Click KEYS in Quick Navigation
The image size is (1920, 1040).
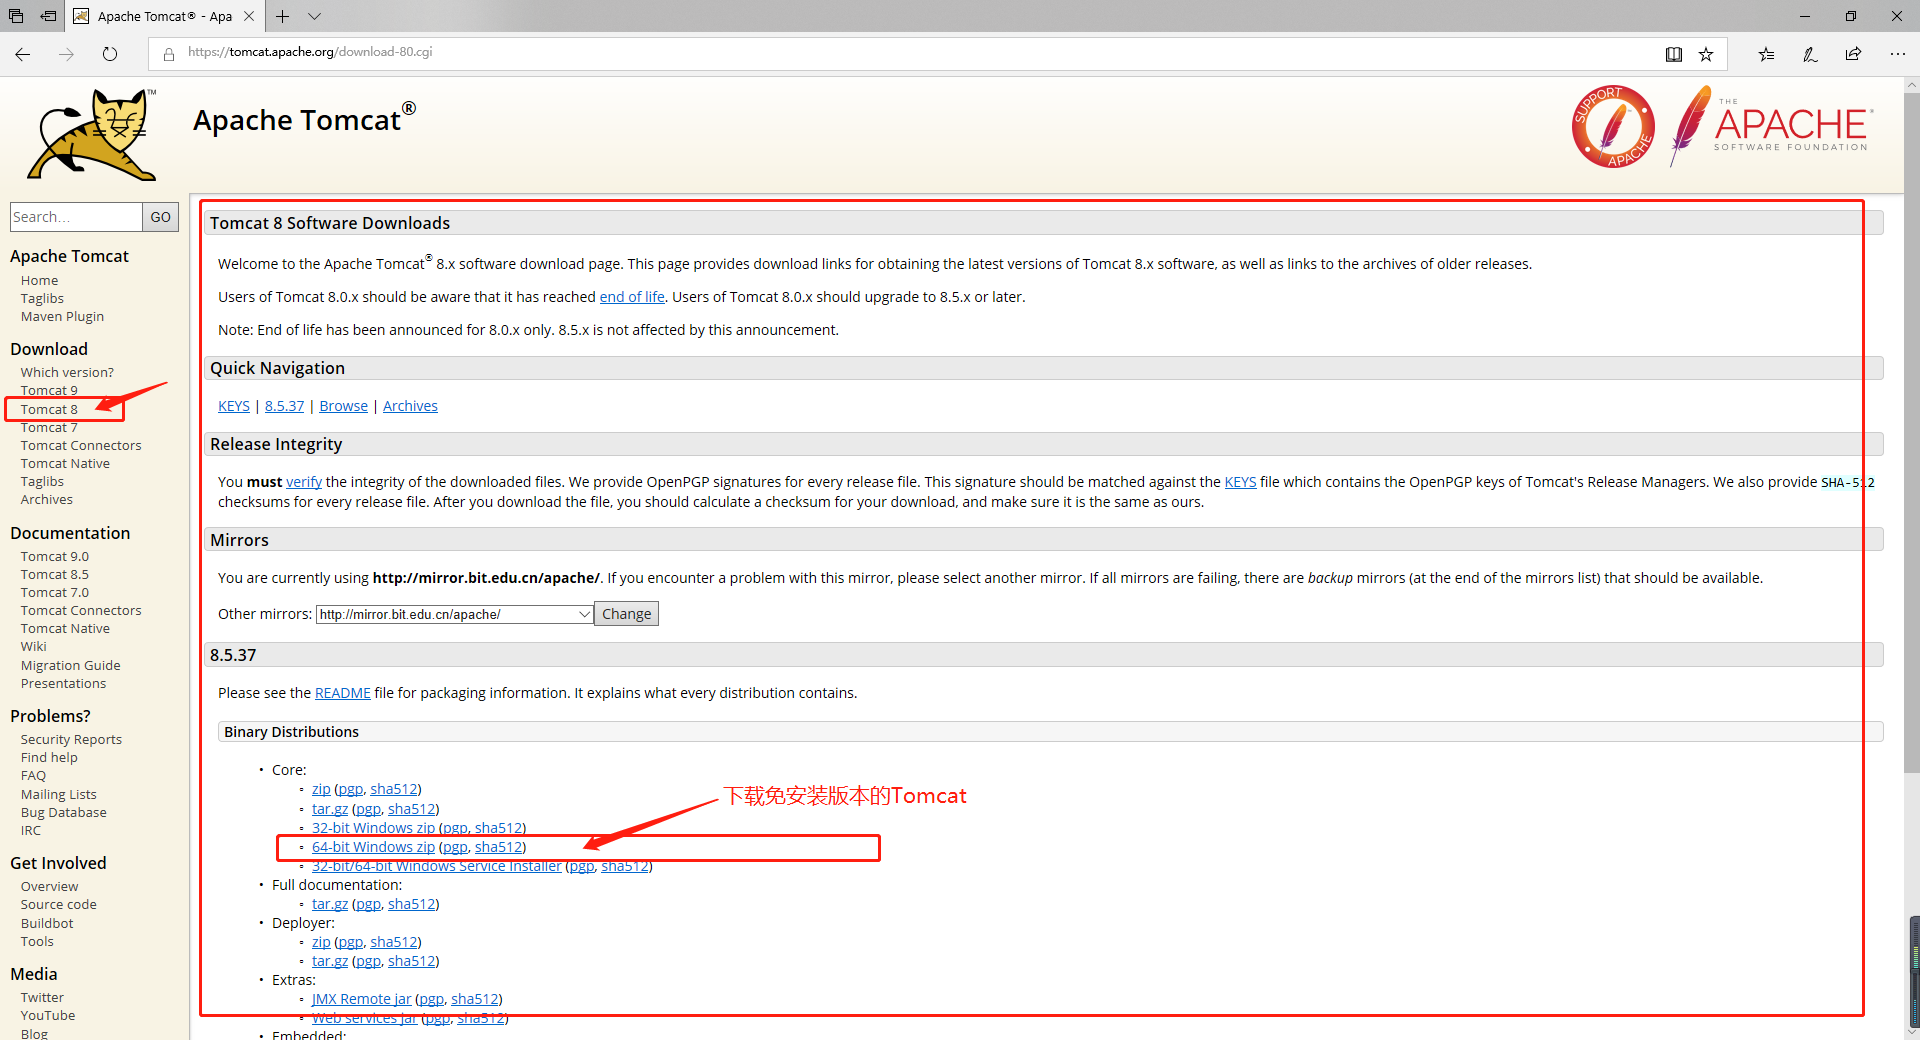pos(234,406)
